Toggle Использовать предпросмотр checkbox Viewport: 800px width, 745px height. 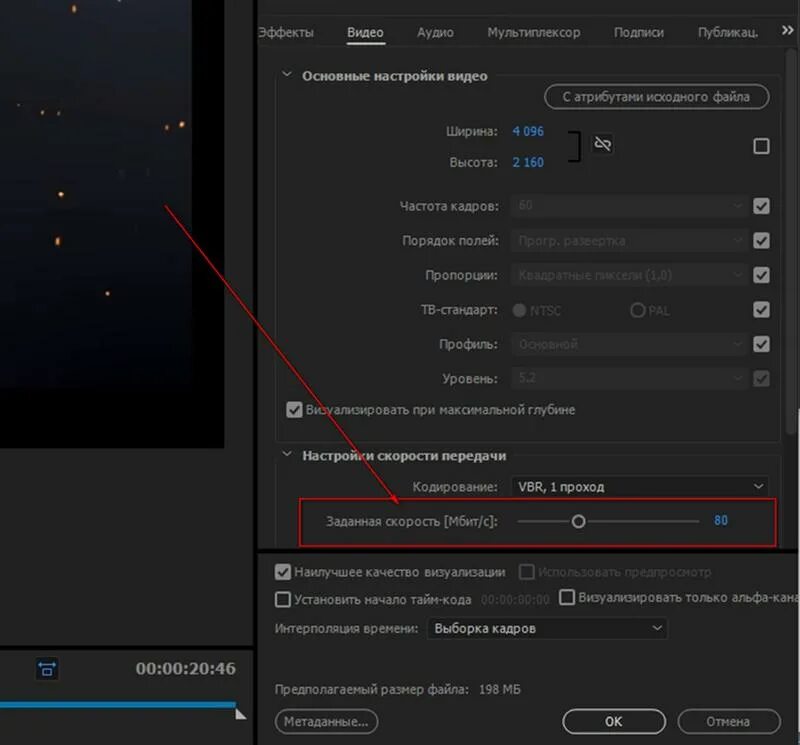click(527, 572)
